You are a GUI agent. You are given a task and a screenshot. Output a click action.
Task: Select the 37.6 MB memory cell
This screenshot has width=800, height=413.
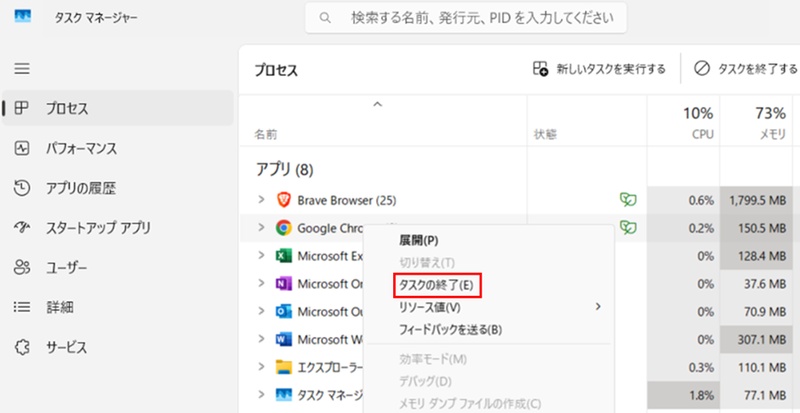[x=756, y=283]
